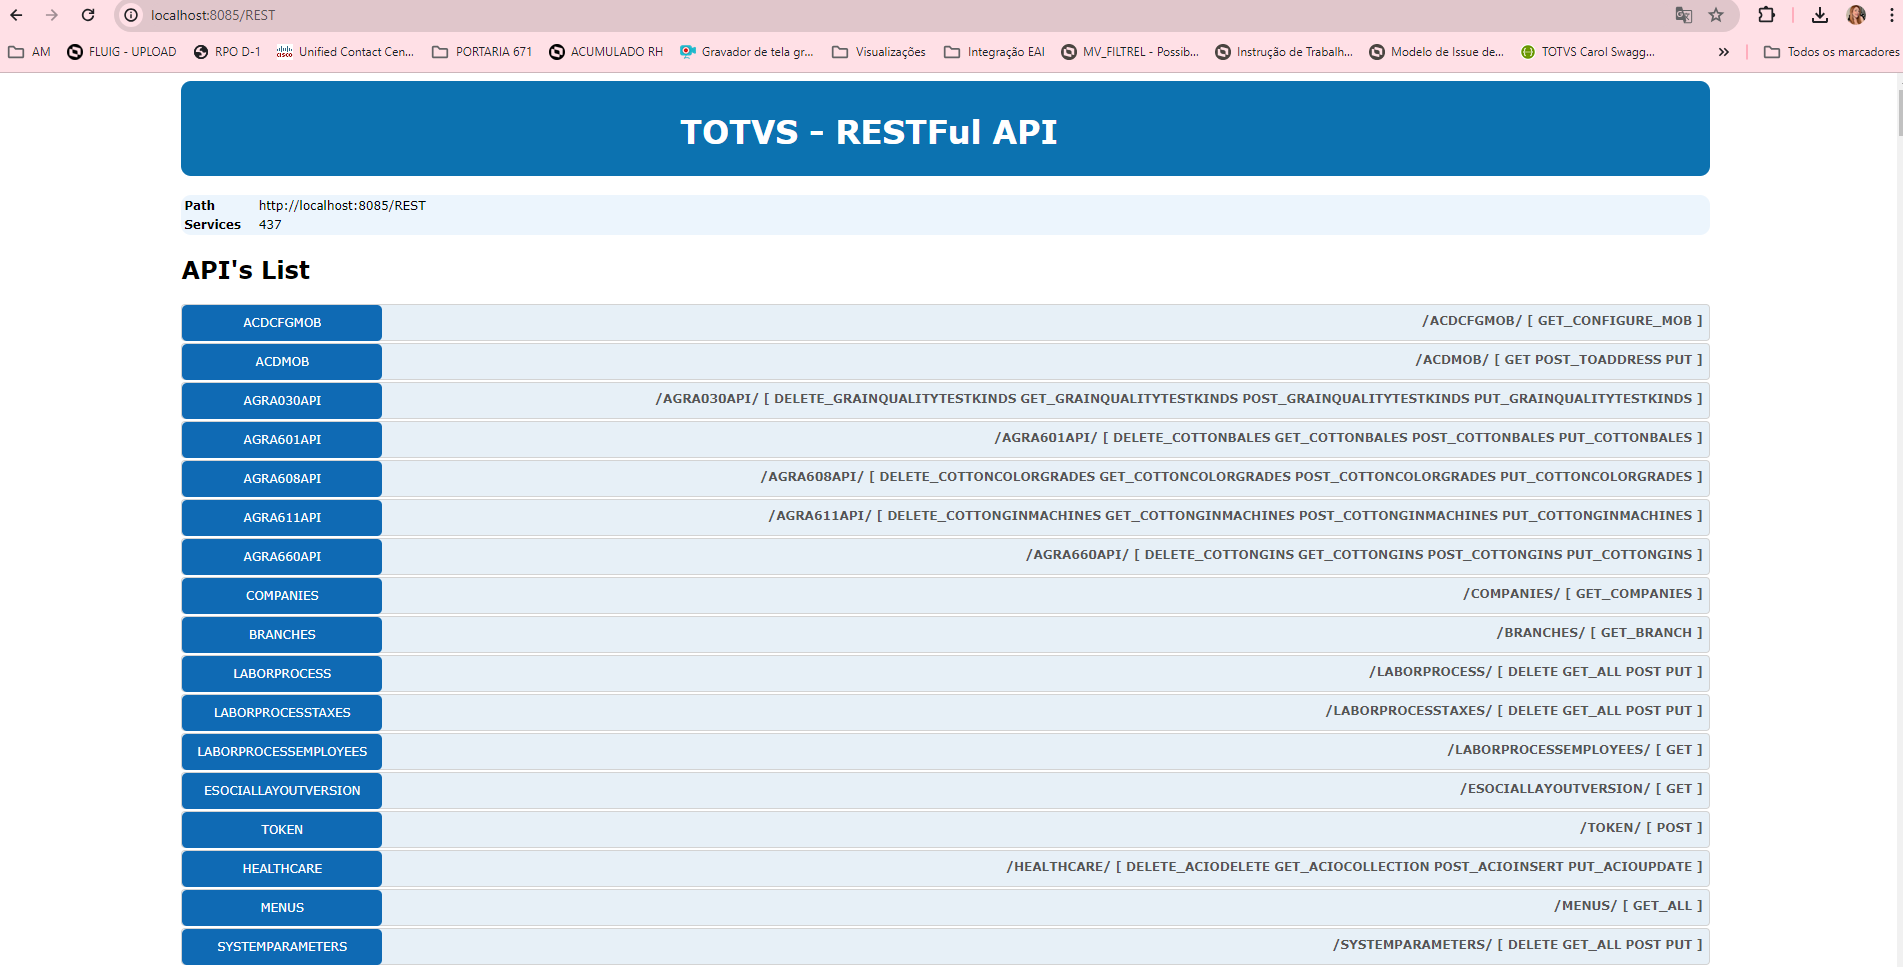
Task: Click the /TOKEN/ POST endpoint text
Action: 1641,828
